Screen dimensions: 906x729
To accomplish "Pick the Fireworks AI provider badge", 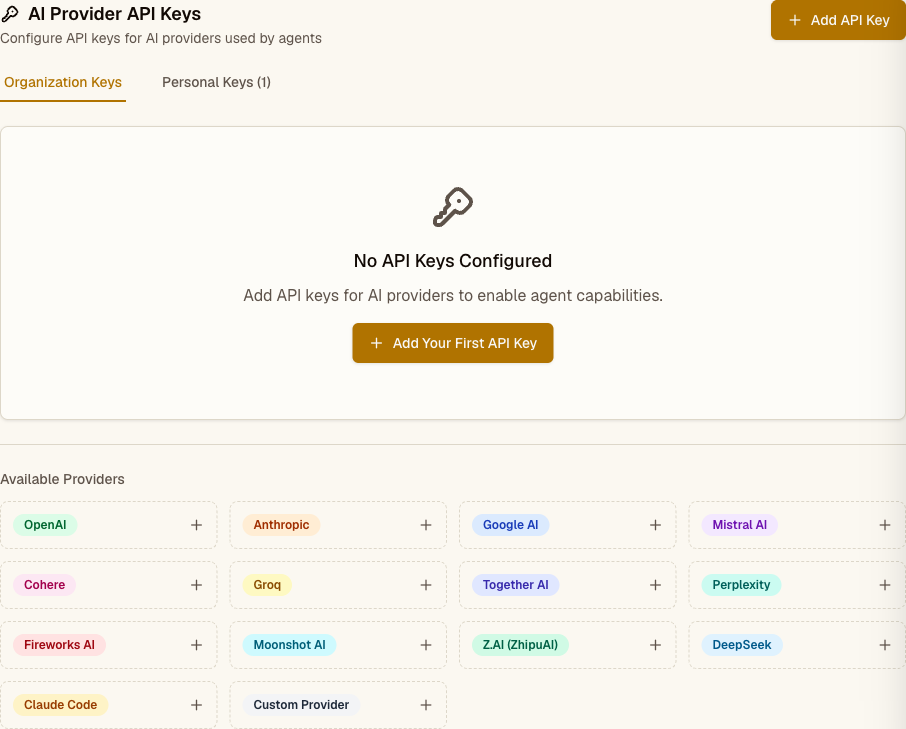I will [60, 645].
